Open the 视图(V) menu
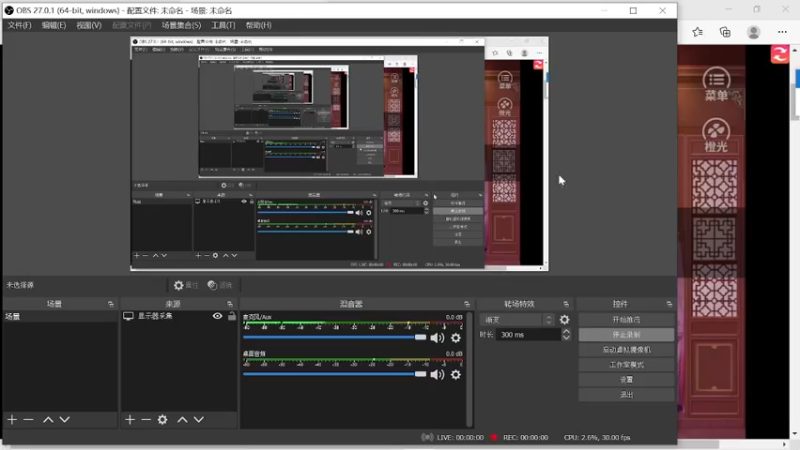 coord(89,25)
